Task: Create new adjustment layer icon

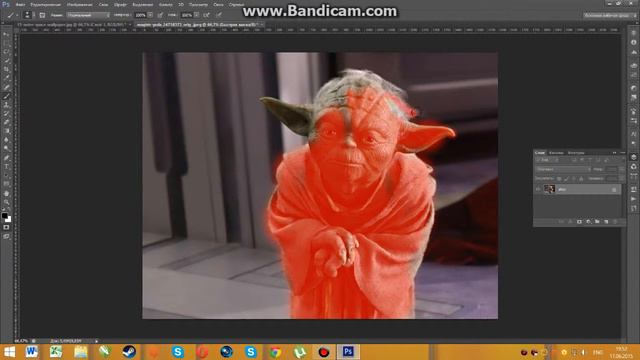Action: coord(589,222)
